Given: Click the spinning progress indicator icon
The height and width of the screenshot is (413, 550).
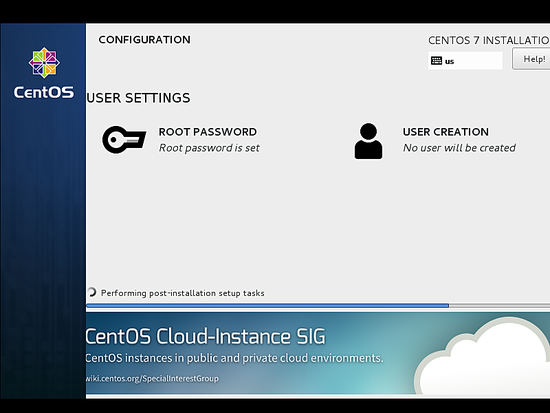Looking at the screenshot, I should (91, 292).
